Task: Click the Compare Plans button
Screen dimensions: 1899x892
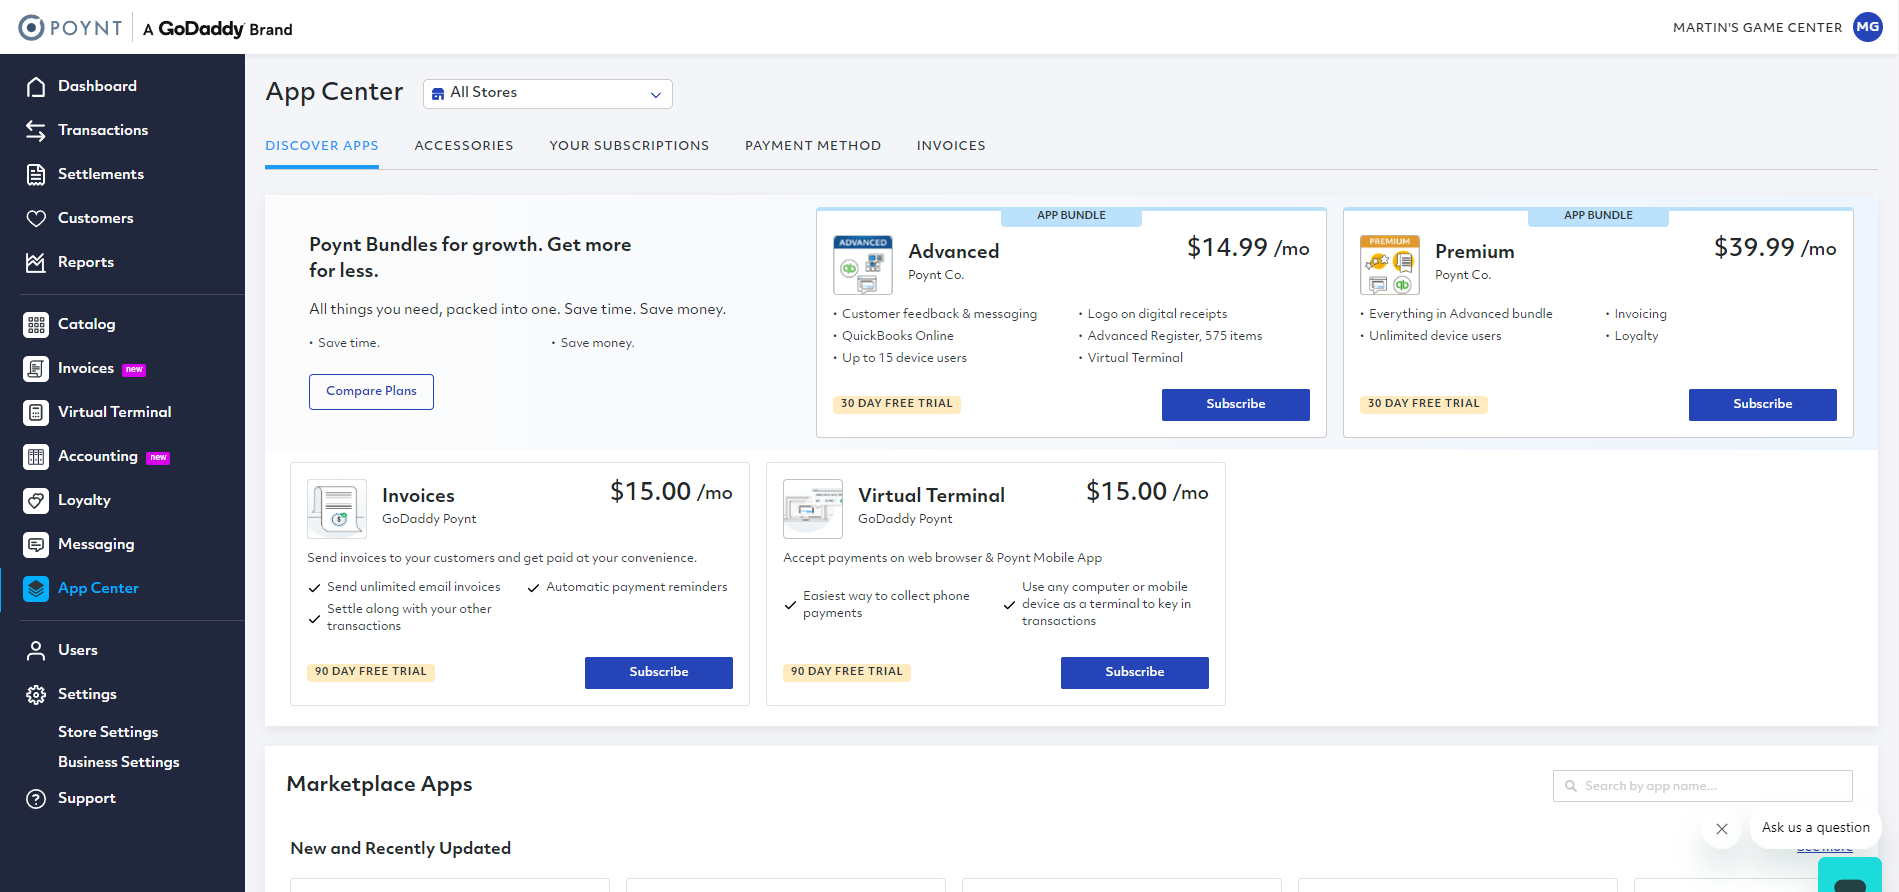Action: pyautogui.click(x=371, y=392)
